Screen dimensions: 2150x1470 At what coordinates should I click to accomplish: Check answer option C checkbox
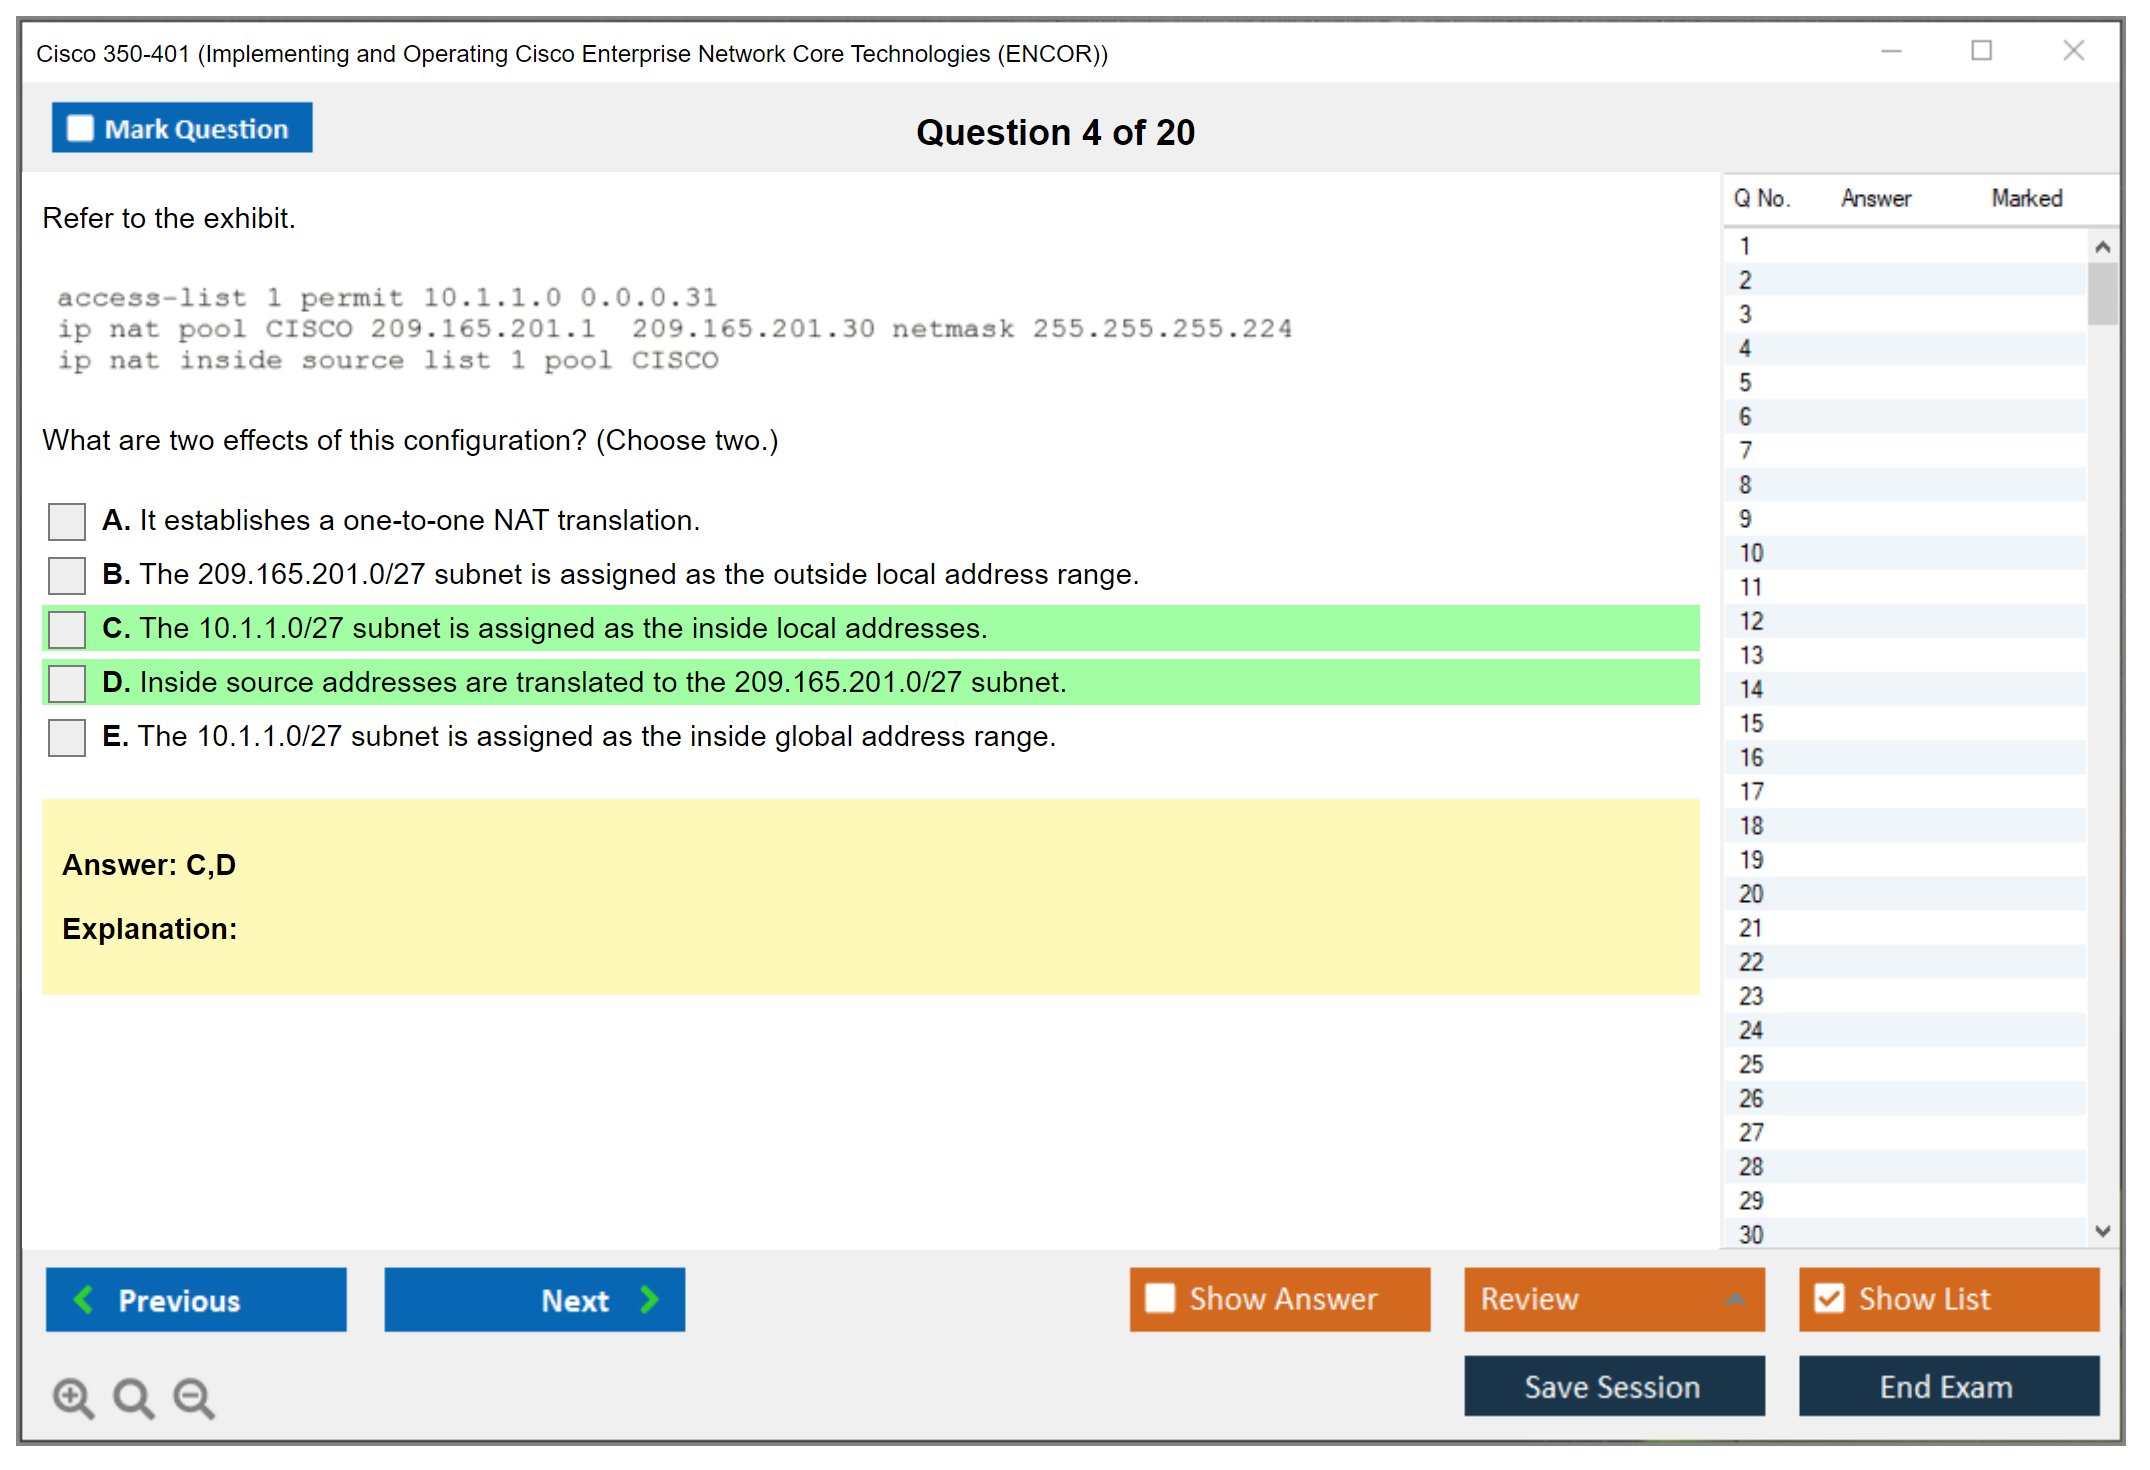[x=67, y=629]
